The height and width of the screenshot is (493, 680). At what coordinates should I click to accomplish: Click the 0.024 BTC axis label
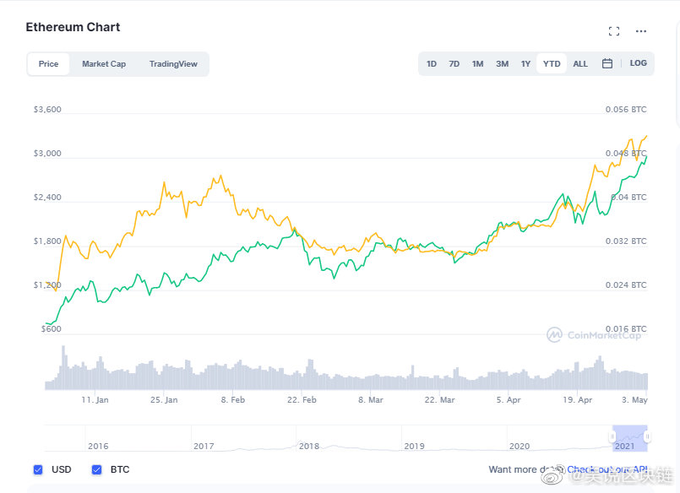(x=626, y=285)
